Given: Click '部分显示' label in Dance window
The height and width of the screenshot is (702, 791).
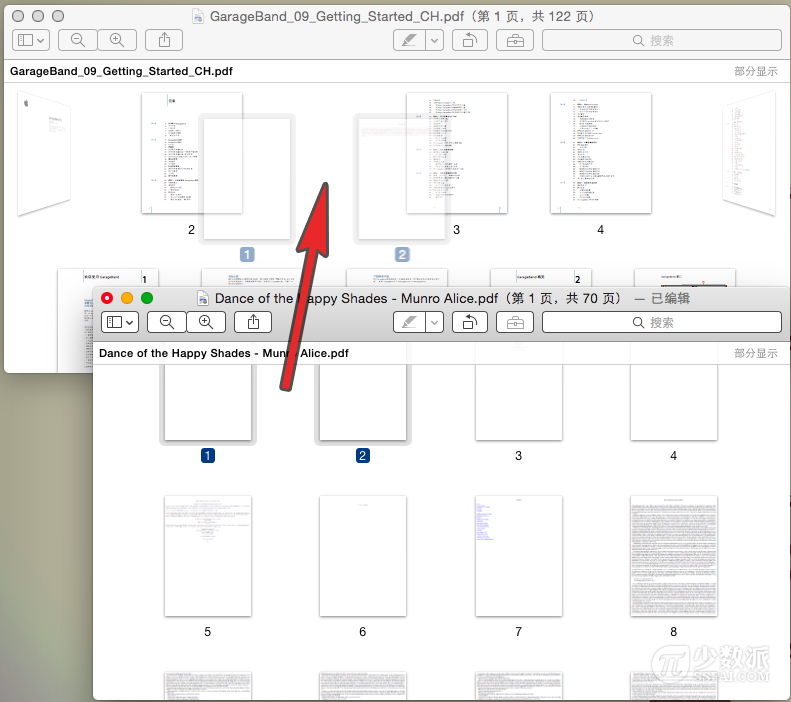Looking at the screenshot, I should tap(755, 353).
